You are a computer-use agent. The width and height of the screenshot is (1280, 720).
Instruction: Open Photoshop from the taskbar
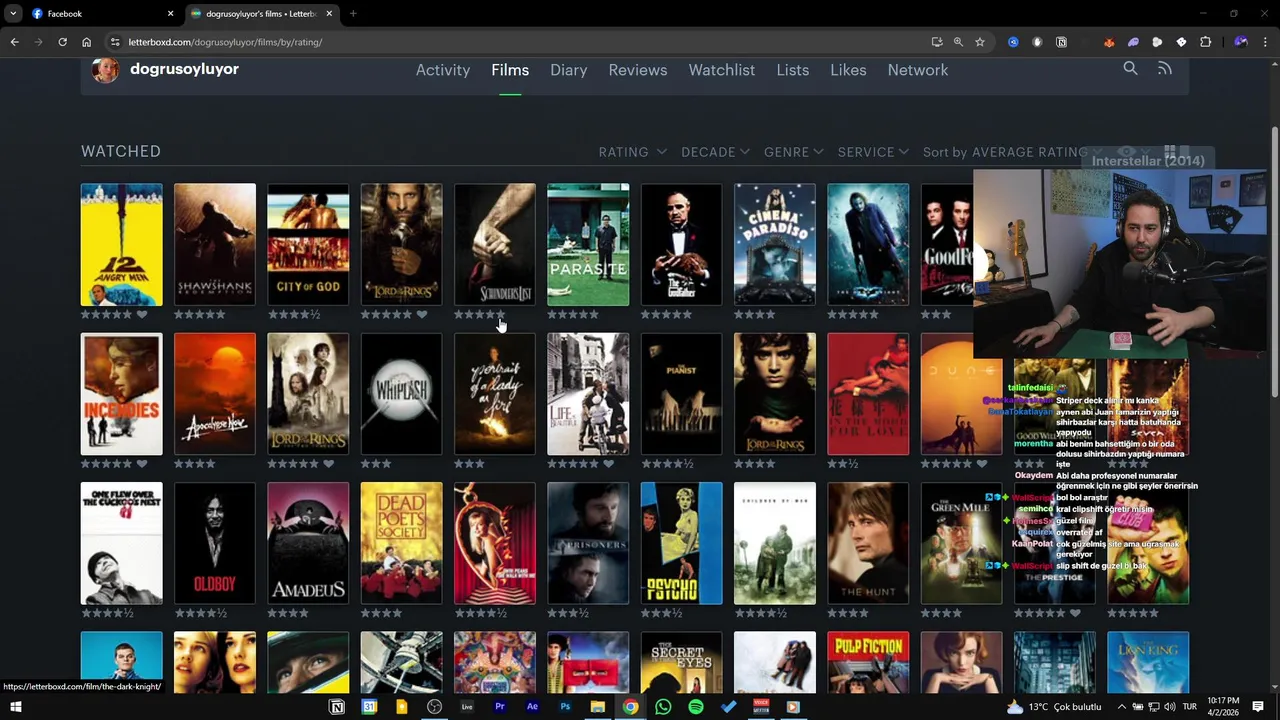(565, 707)
